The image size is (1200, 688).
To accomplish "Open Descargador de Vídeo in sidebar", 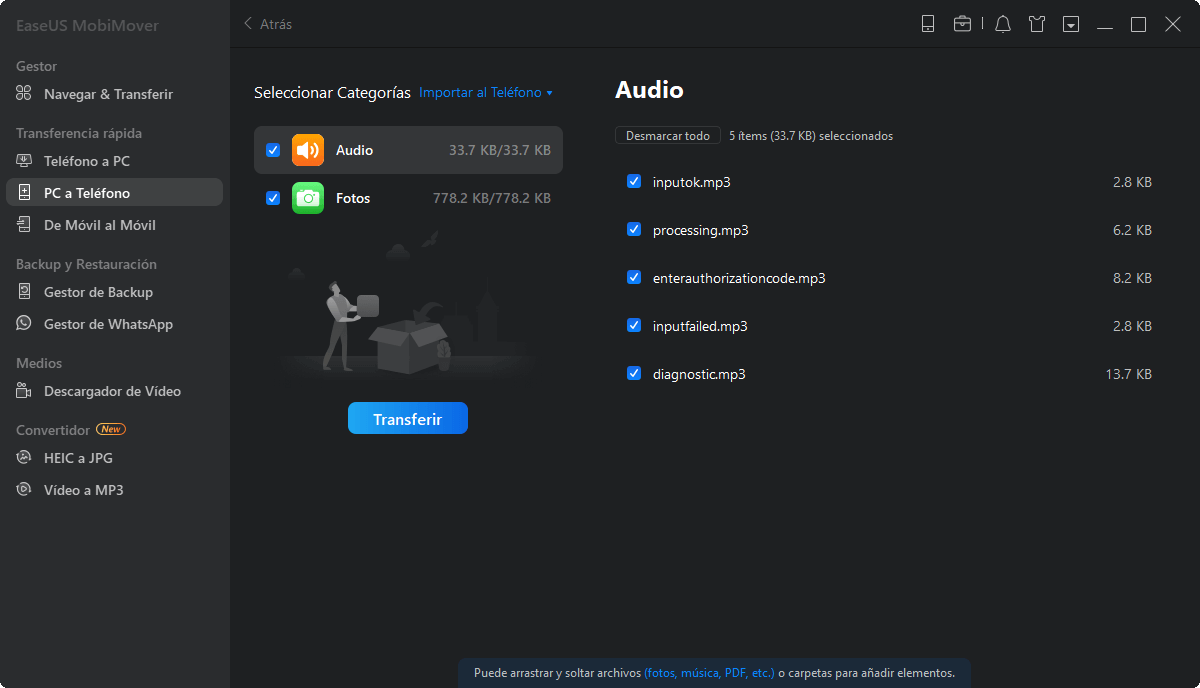I will pos(112,391).
